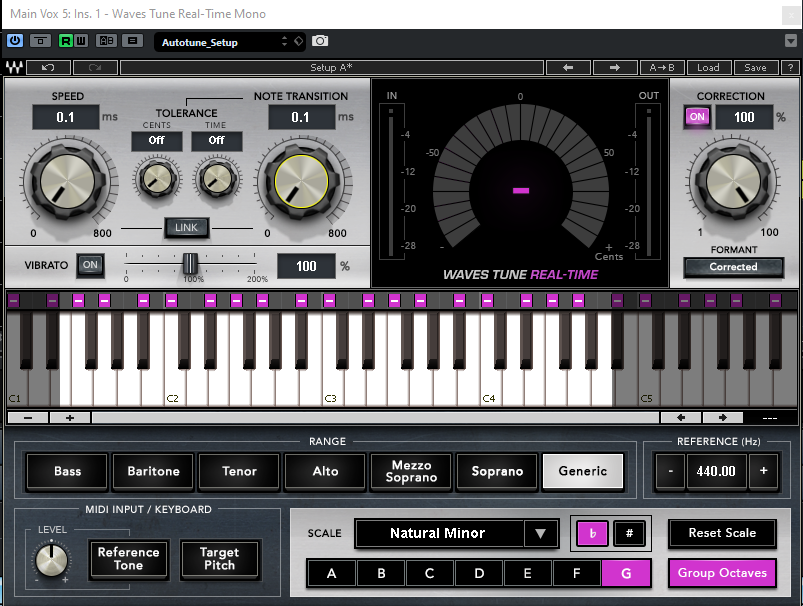Click the C3 key on the keyboard
This screenshot has height=606, width=803.
click(x=333, y=384)
